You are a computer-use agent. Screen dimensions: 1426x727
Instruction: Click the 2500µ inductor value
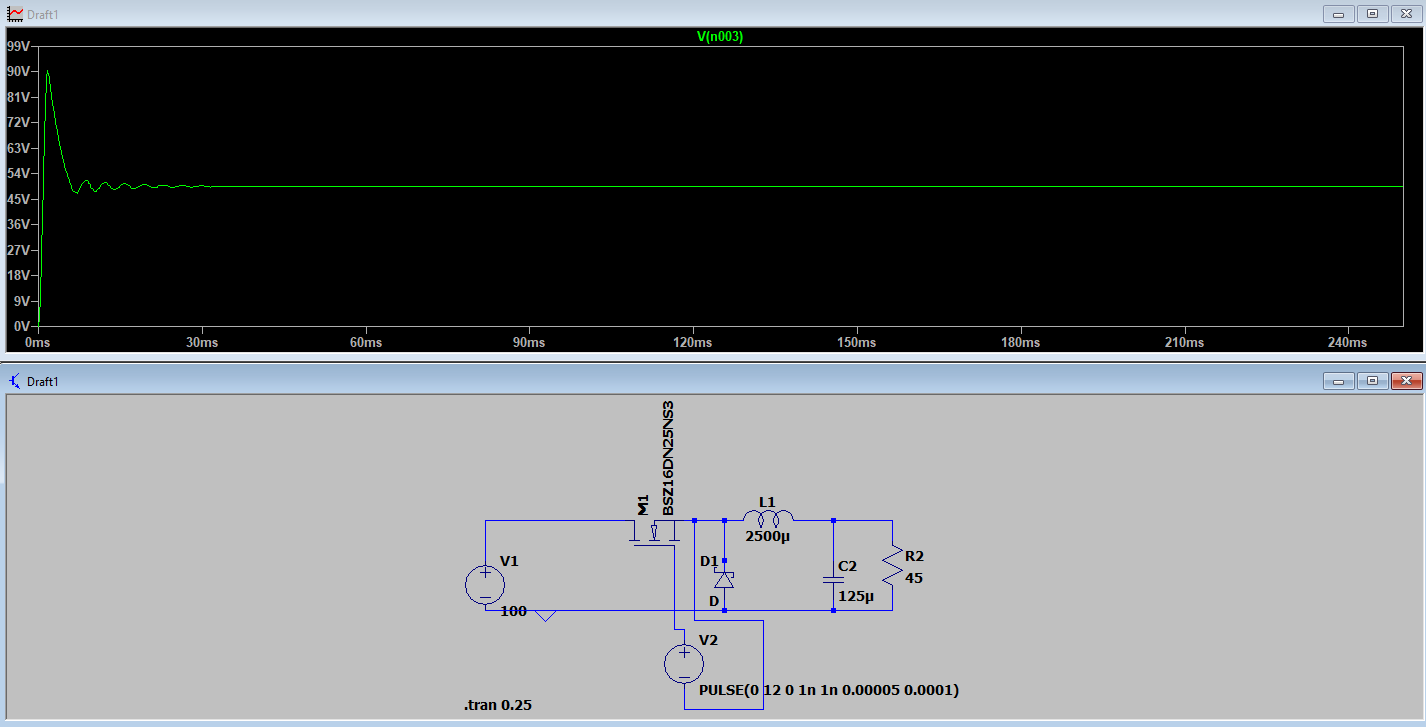(x=768, y=537)
